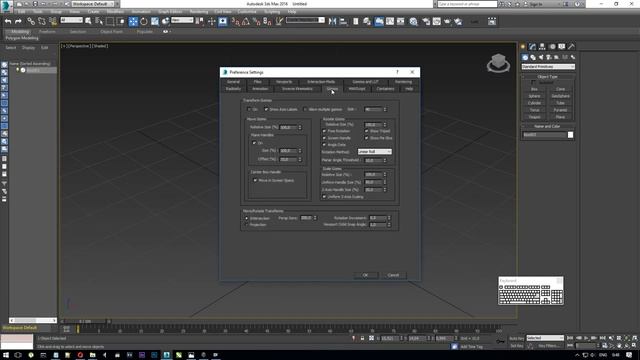
Task: Click the Help question mark in Preference Settings
Action: pos(397,72)
